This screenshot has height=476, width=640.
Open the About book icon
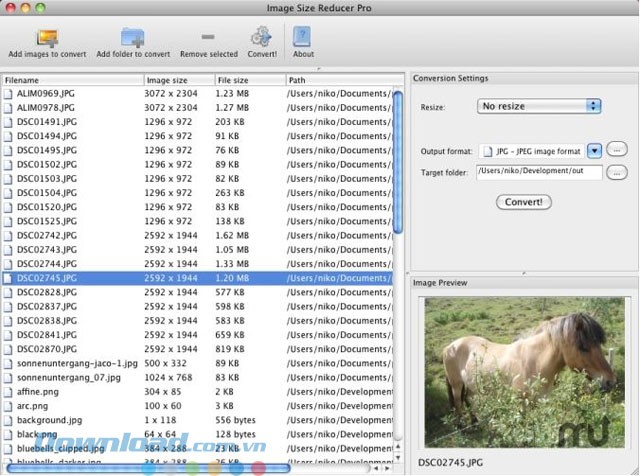(x=302, y=37)
